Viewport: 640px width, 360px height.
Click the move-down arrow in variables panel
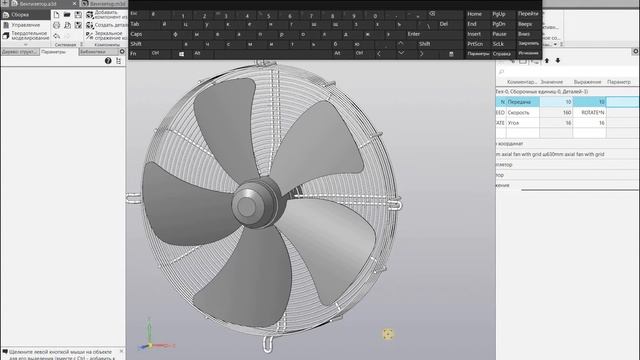point(558,60)
